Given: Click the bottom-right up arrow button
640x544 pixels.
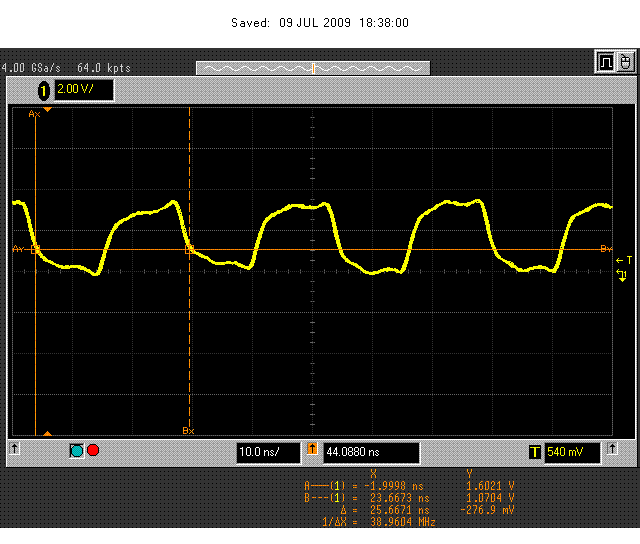Looking at the screenshot, I should pos(612,449).
